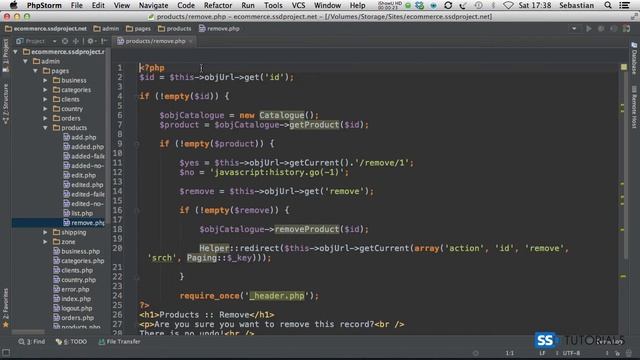
Task: Open the Refactor menu
Action: (x=218, y=5)
